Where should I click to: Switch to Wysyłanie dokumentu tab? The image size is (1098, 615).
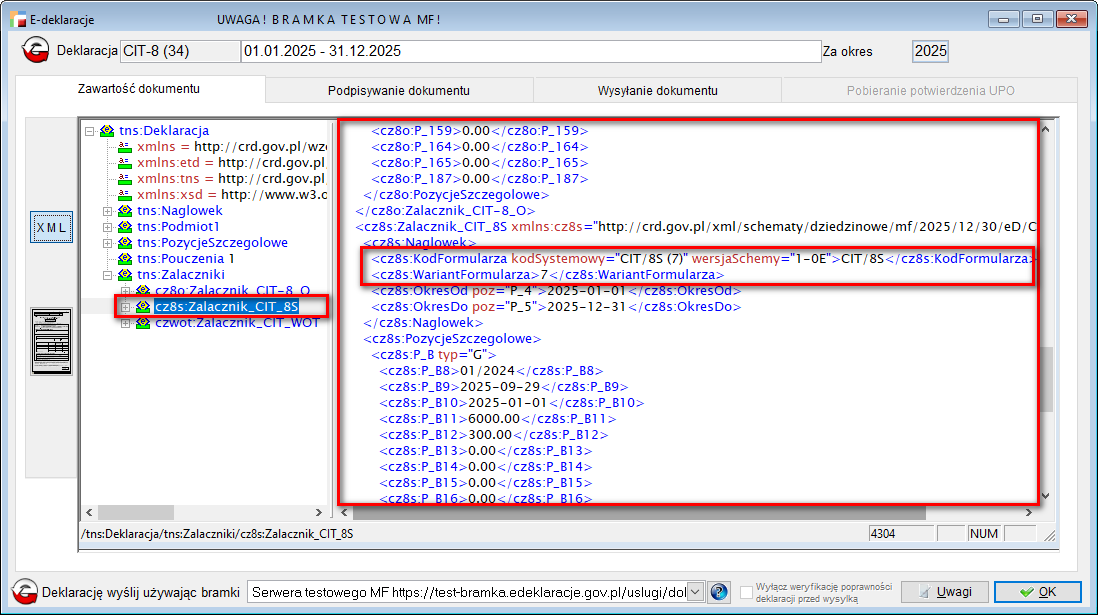tap(657, 91)
